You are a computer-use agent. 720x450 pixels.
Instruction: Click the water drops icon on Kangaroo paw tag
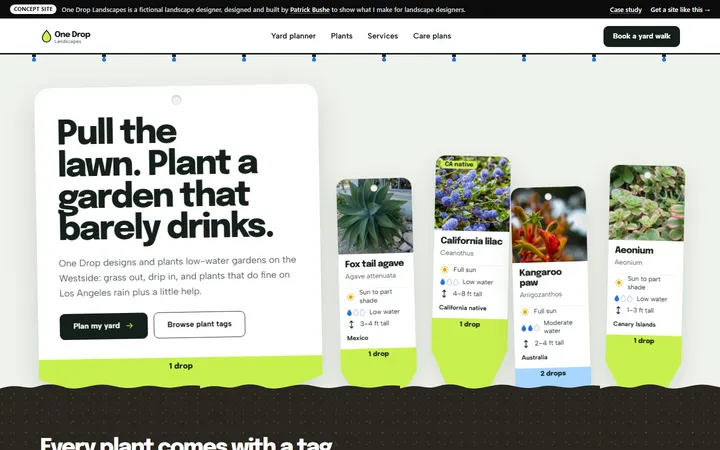[530, 328]
